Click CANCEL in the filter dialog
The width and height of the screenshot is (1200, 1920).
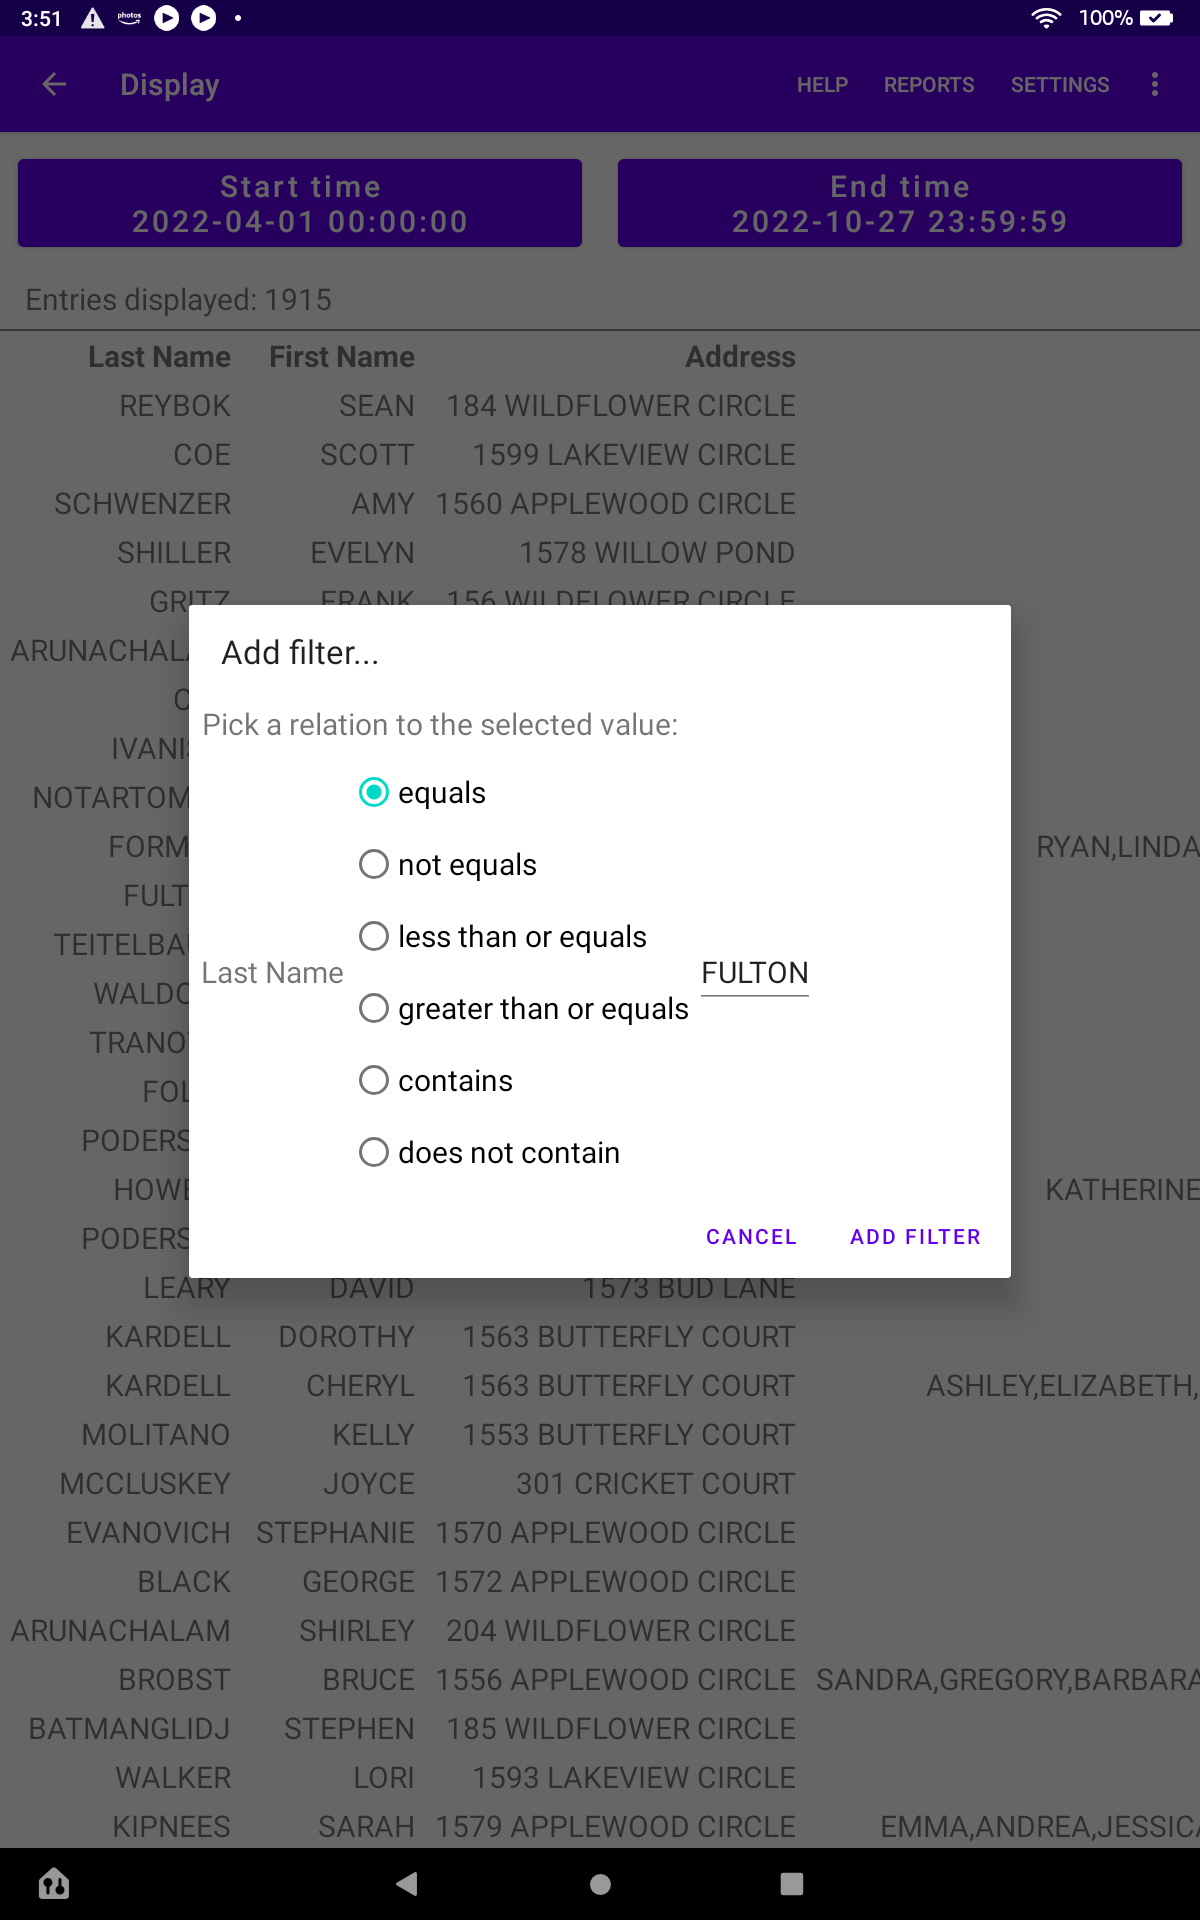click(751, 1237)
